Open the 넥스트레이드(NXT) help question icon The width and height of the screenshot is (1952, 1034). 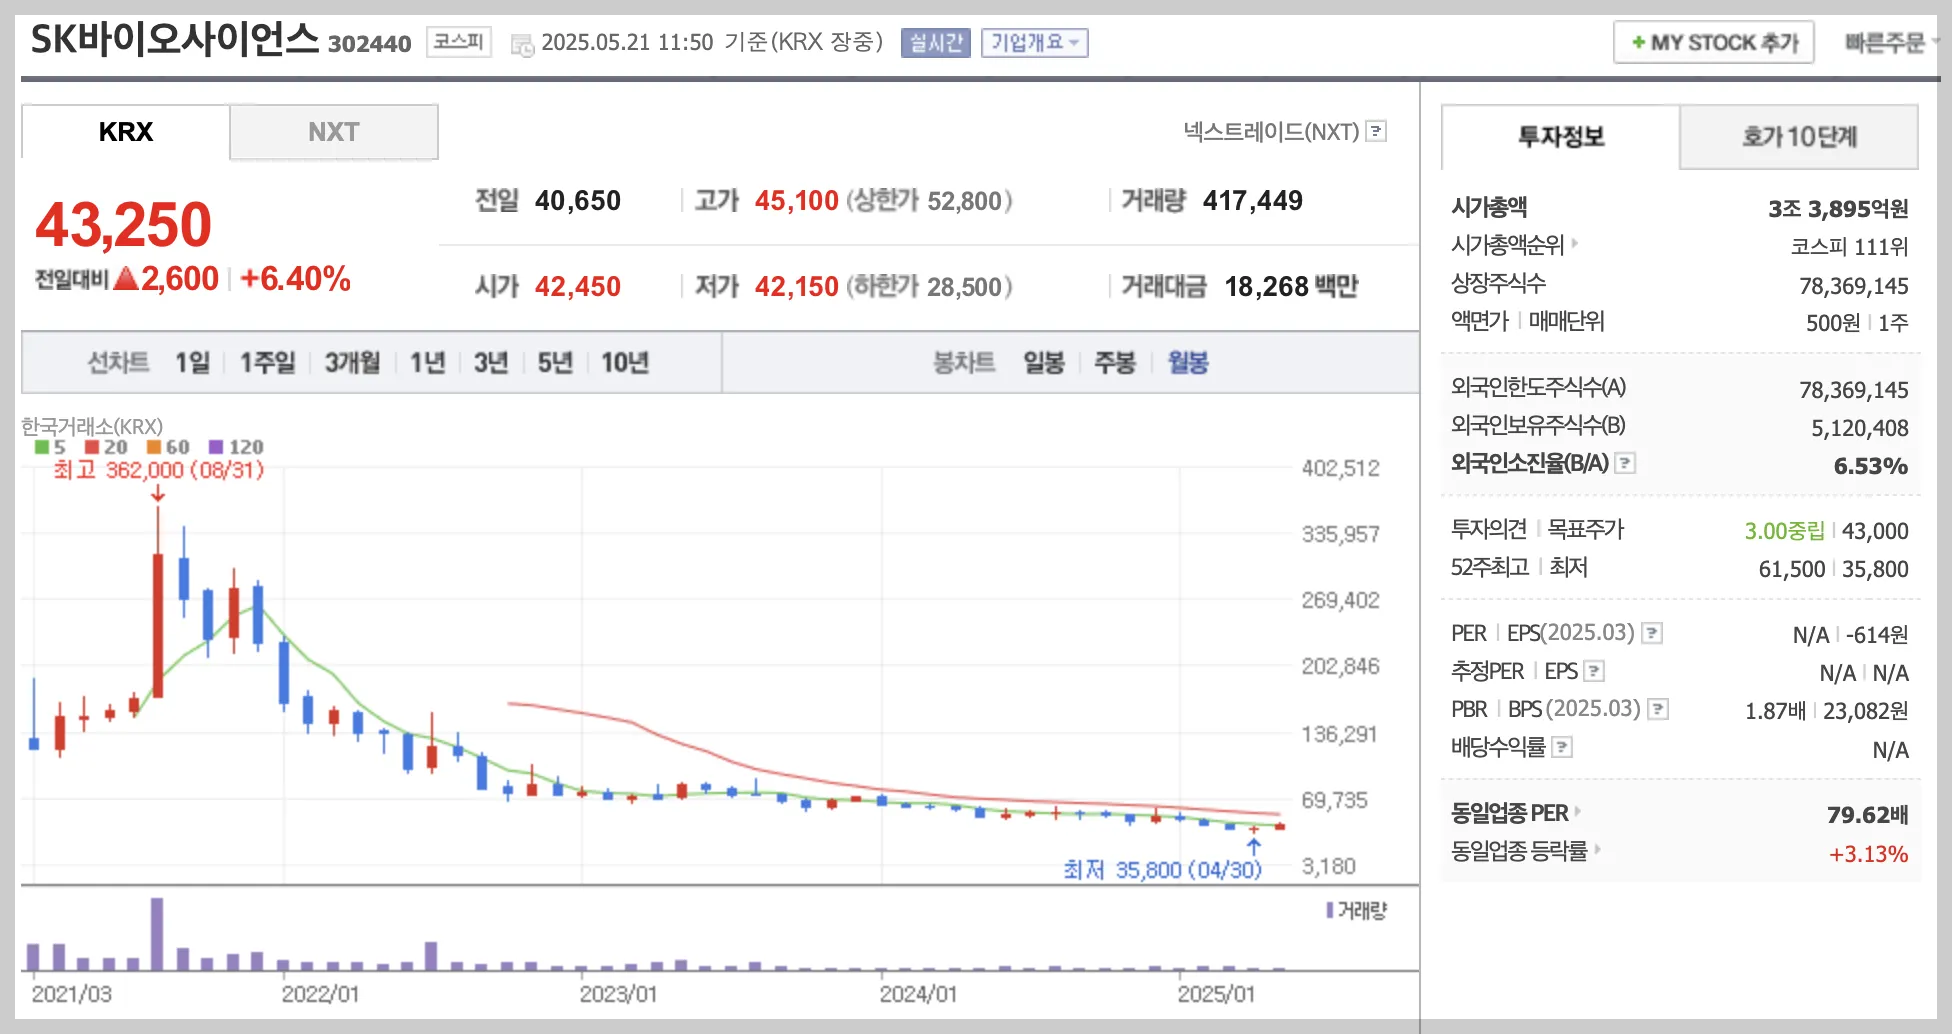(1376, 131)
